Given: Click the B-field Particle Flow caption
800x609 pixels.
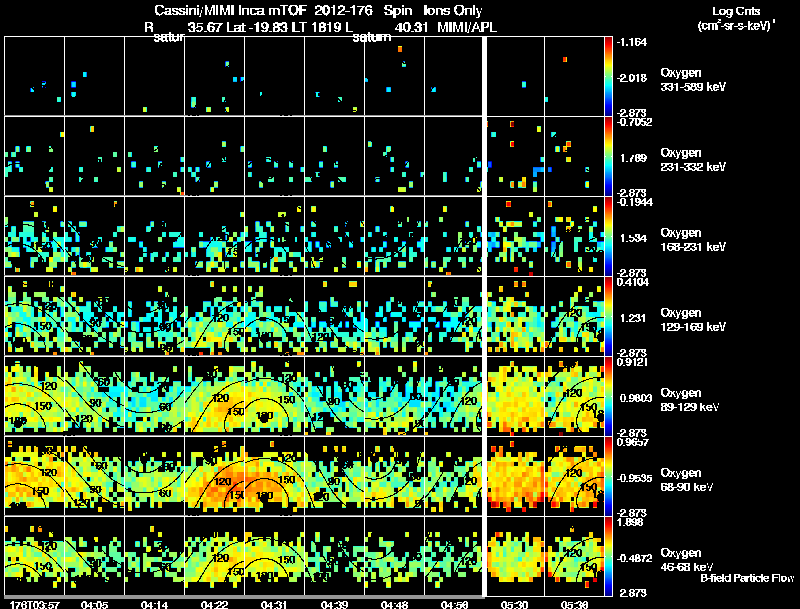Looking at the screenshot, I should (747, 578).
